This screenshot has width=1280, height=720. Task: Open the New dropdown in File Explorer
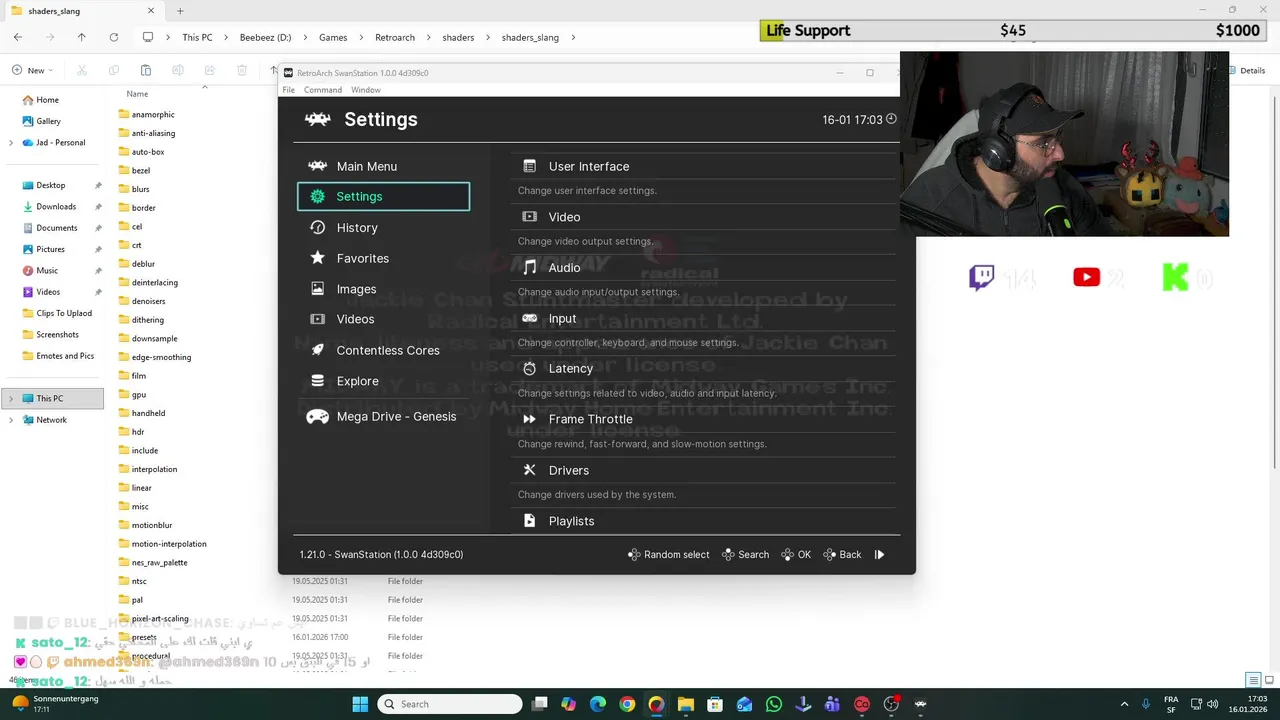coord(32,70)
